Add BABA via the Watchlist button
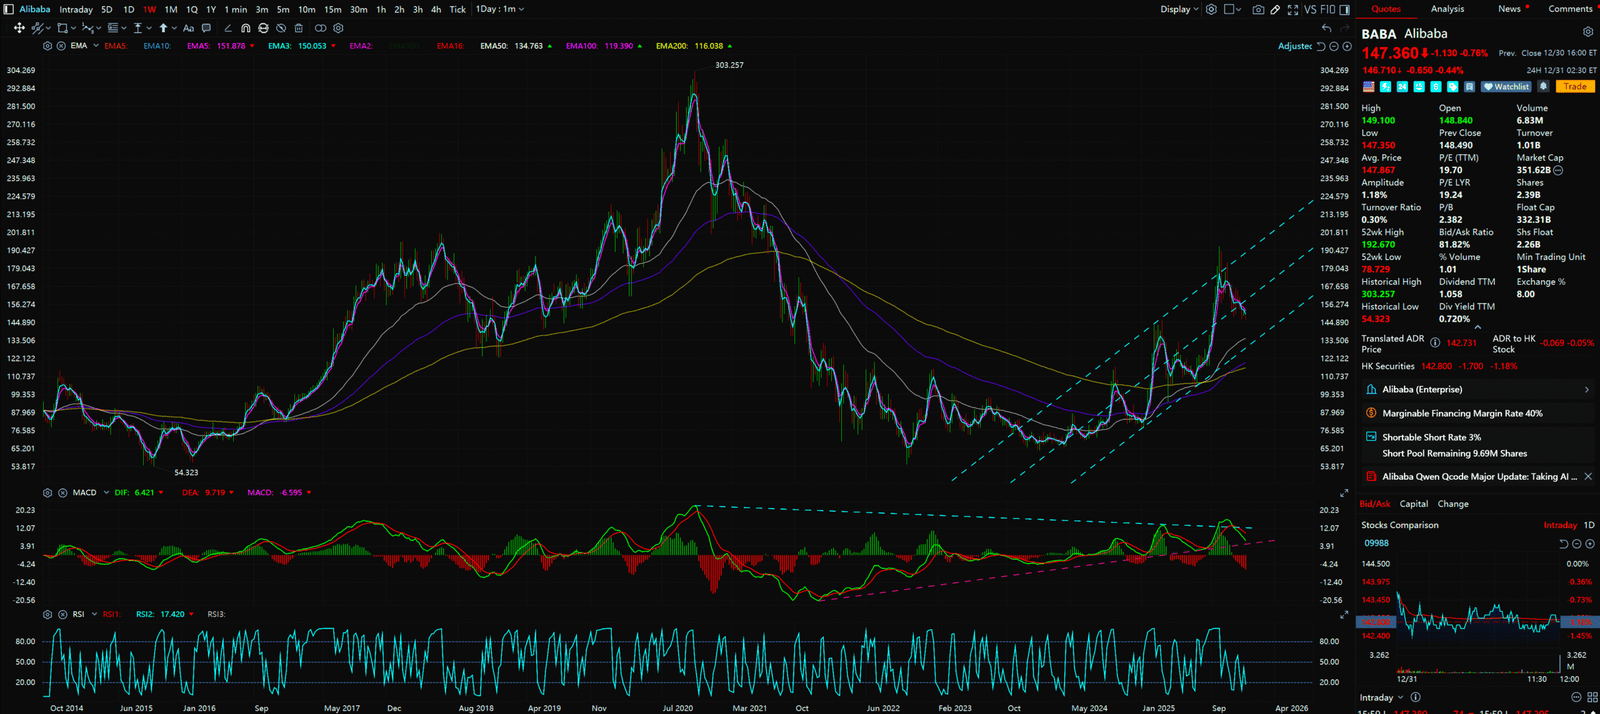The width and height of the screenshot is (1600, 714). pos(1506,87)
